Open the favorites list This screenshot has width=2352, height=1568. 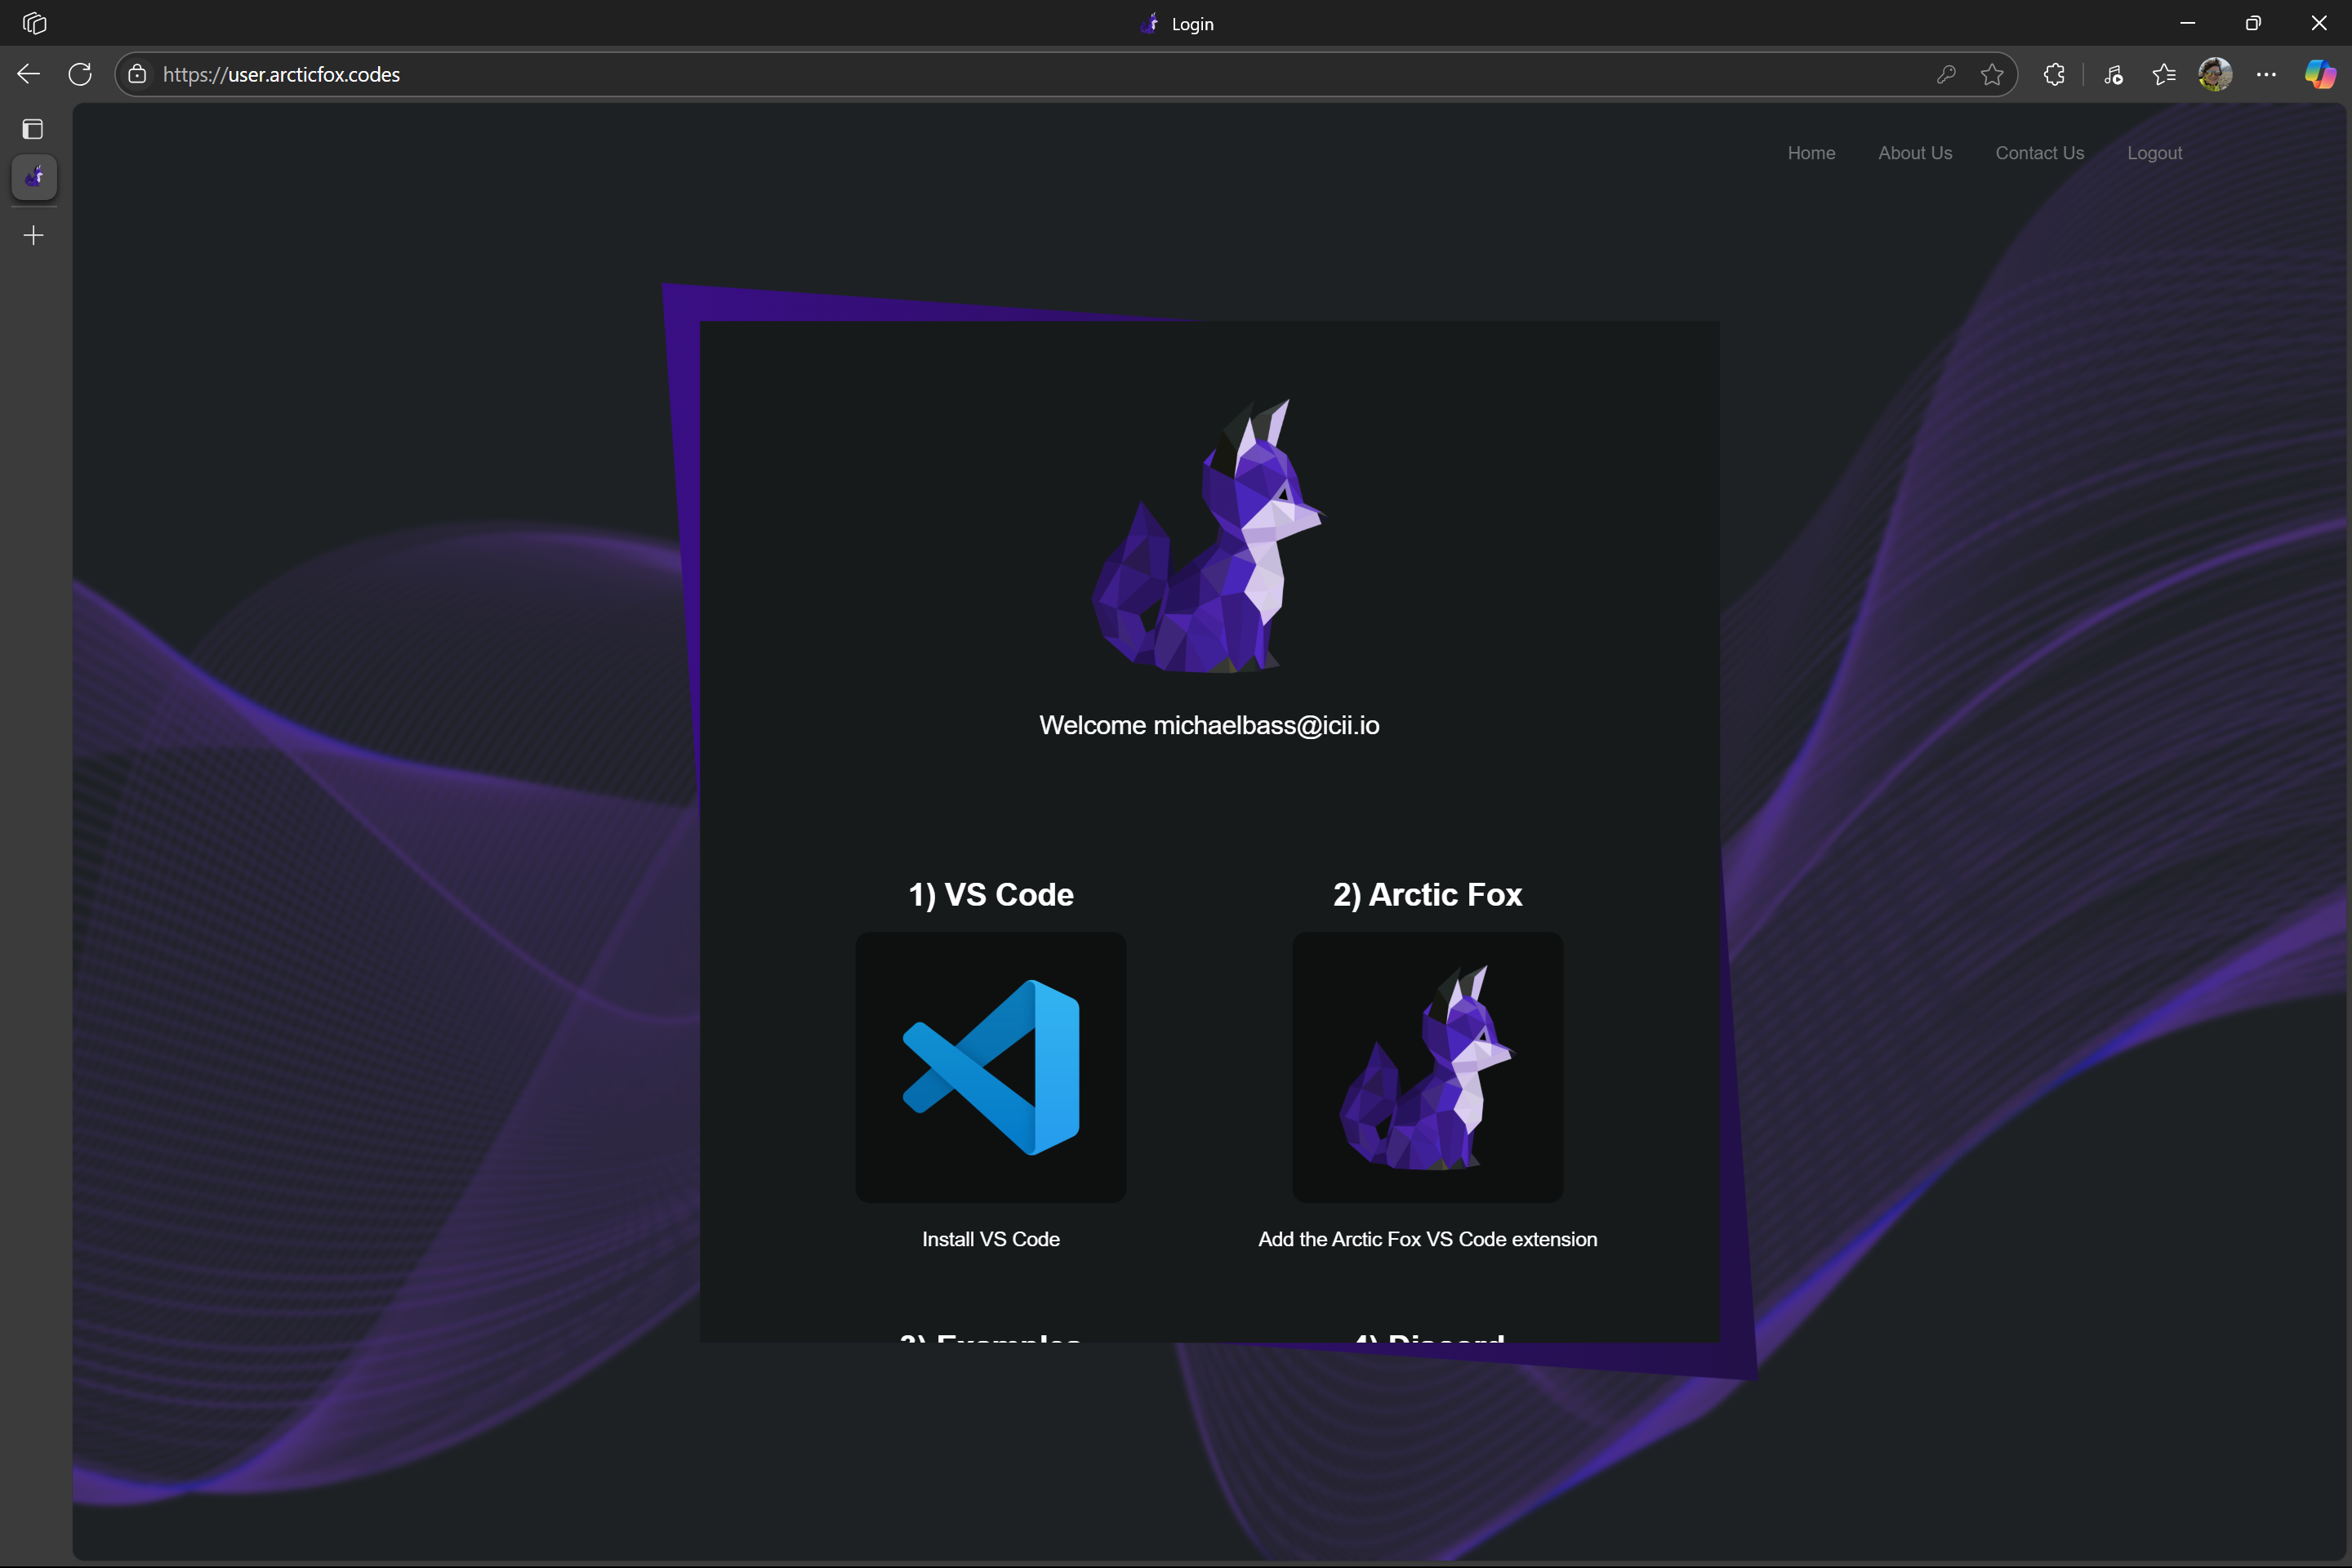click(x=2164, y=74)
